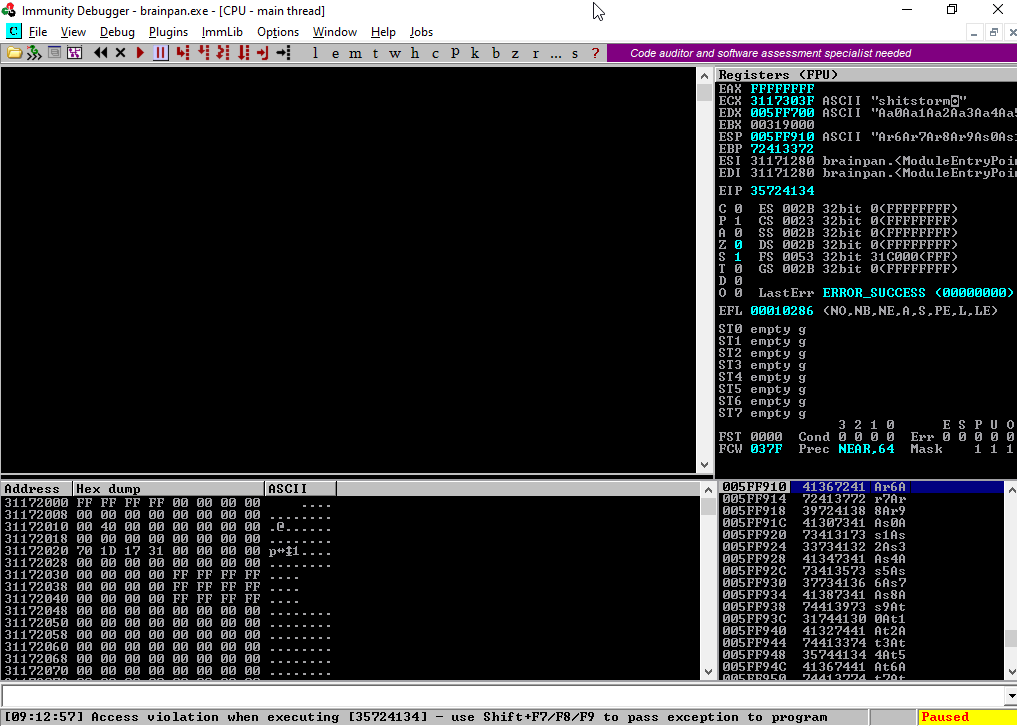Click the Open file folder icon

(x=15, y=53)
